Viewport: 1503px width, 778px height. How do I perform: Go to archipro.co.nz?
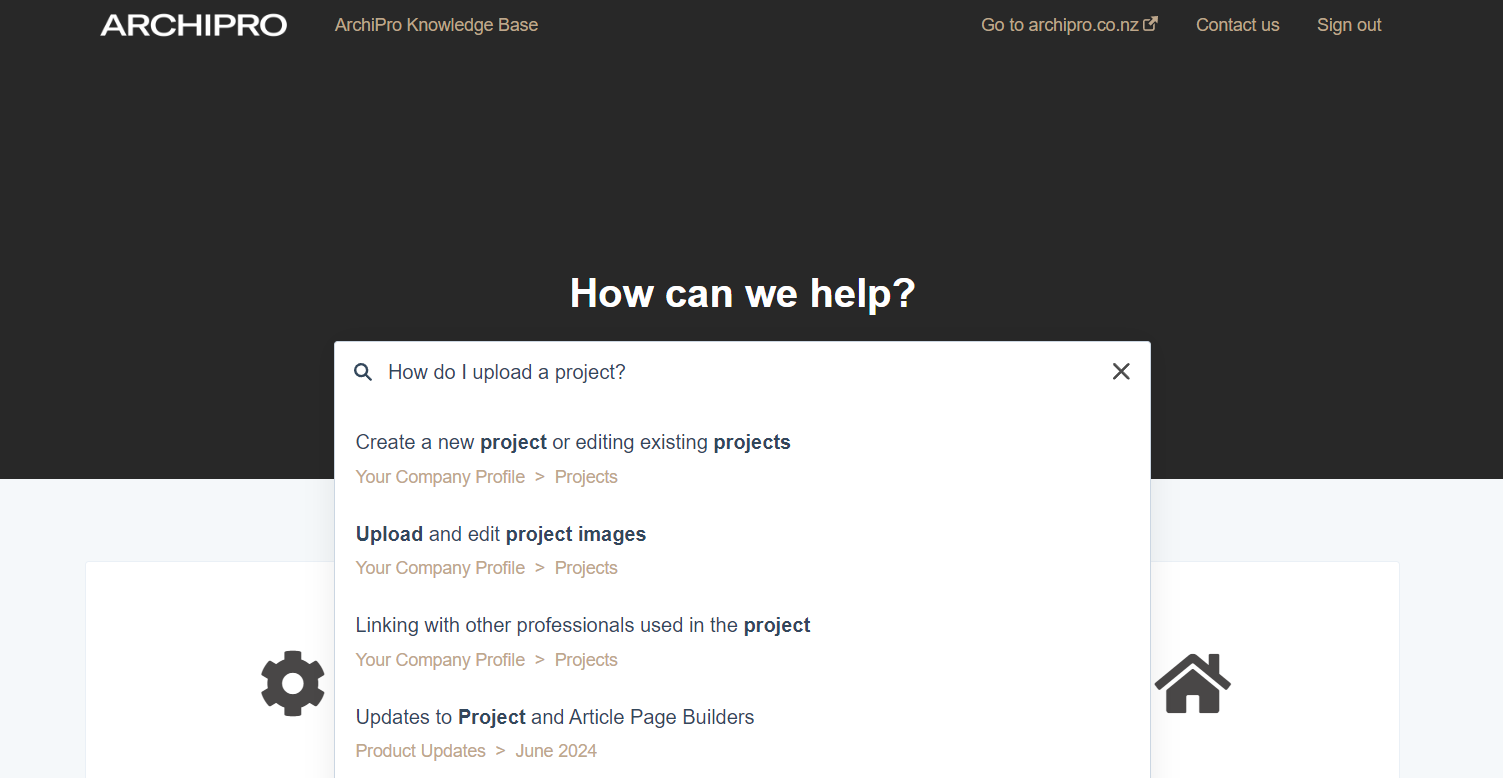(1060, 24)
